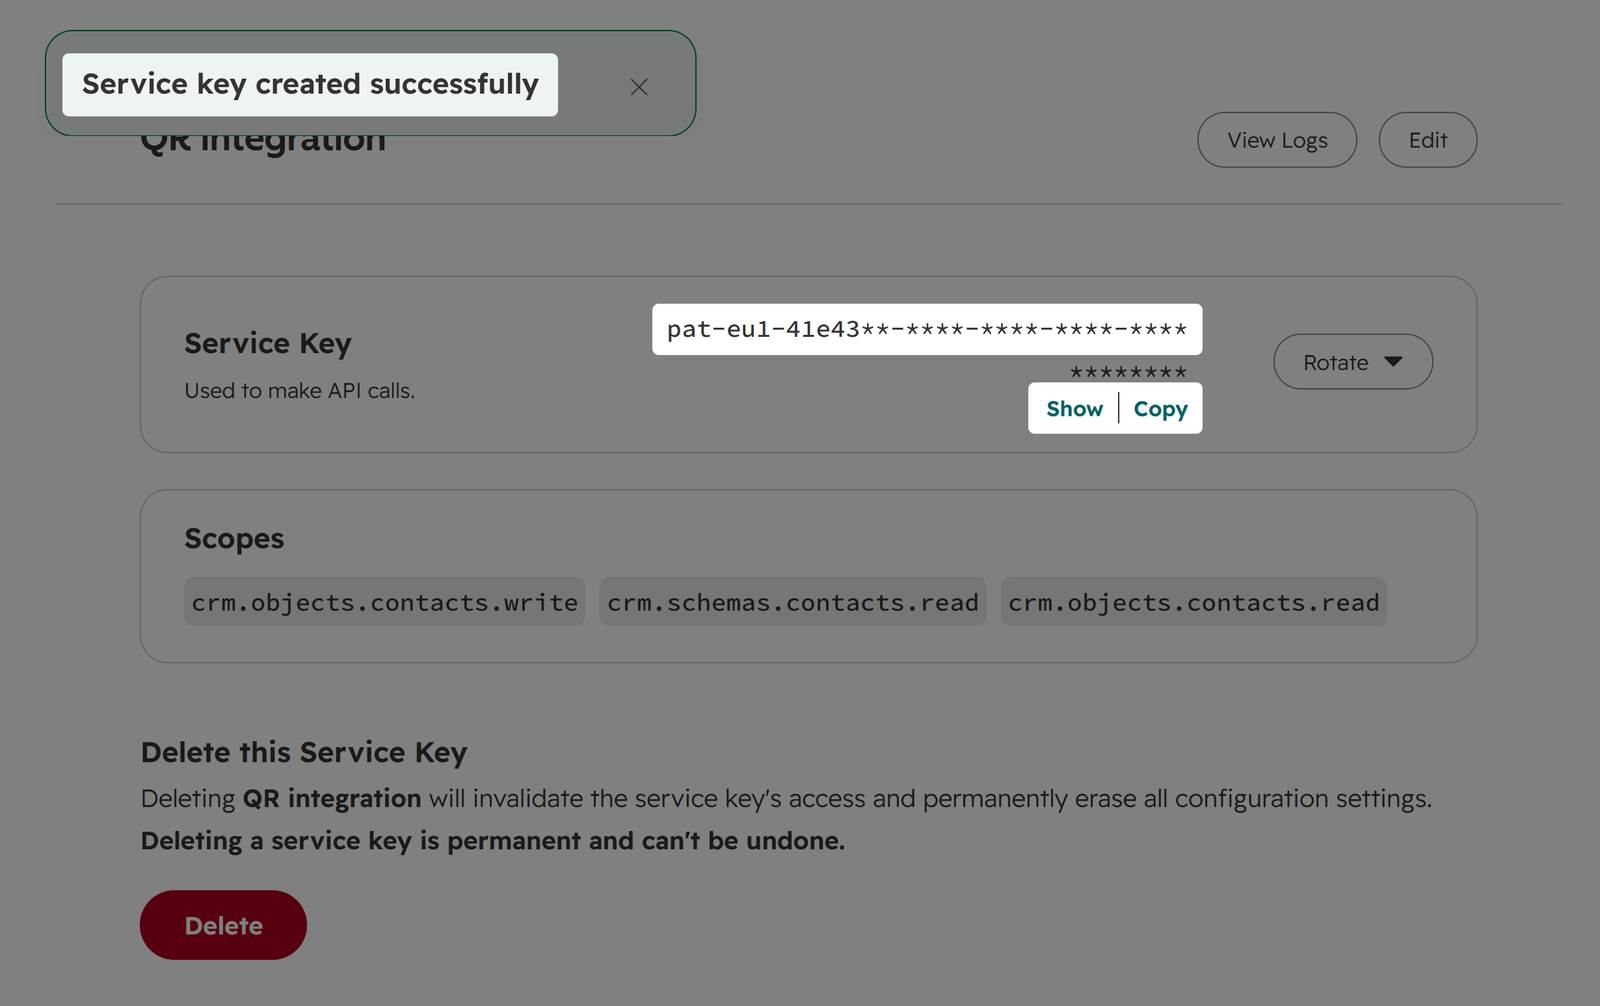Click the crm.objects.contacts.read scope tag
This screenshot has height=1006, width=1600.
(1194, 602)
